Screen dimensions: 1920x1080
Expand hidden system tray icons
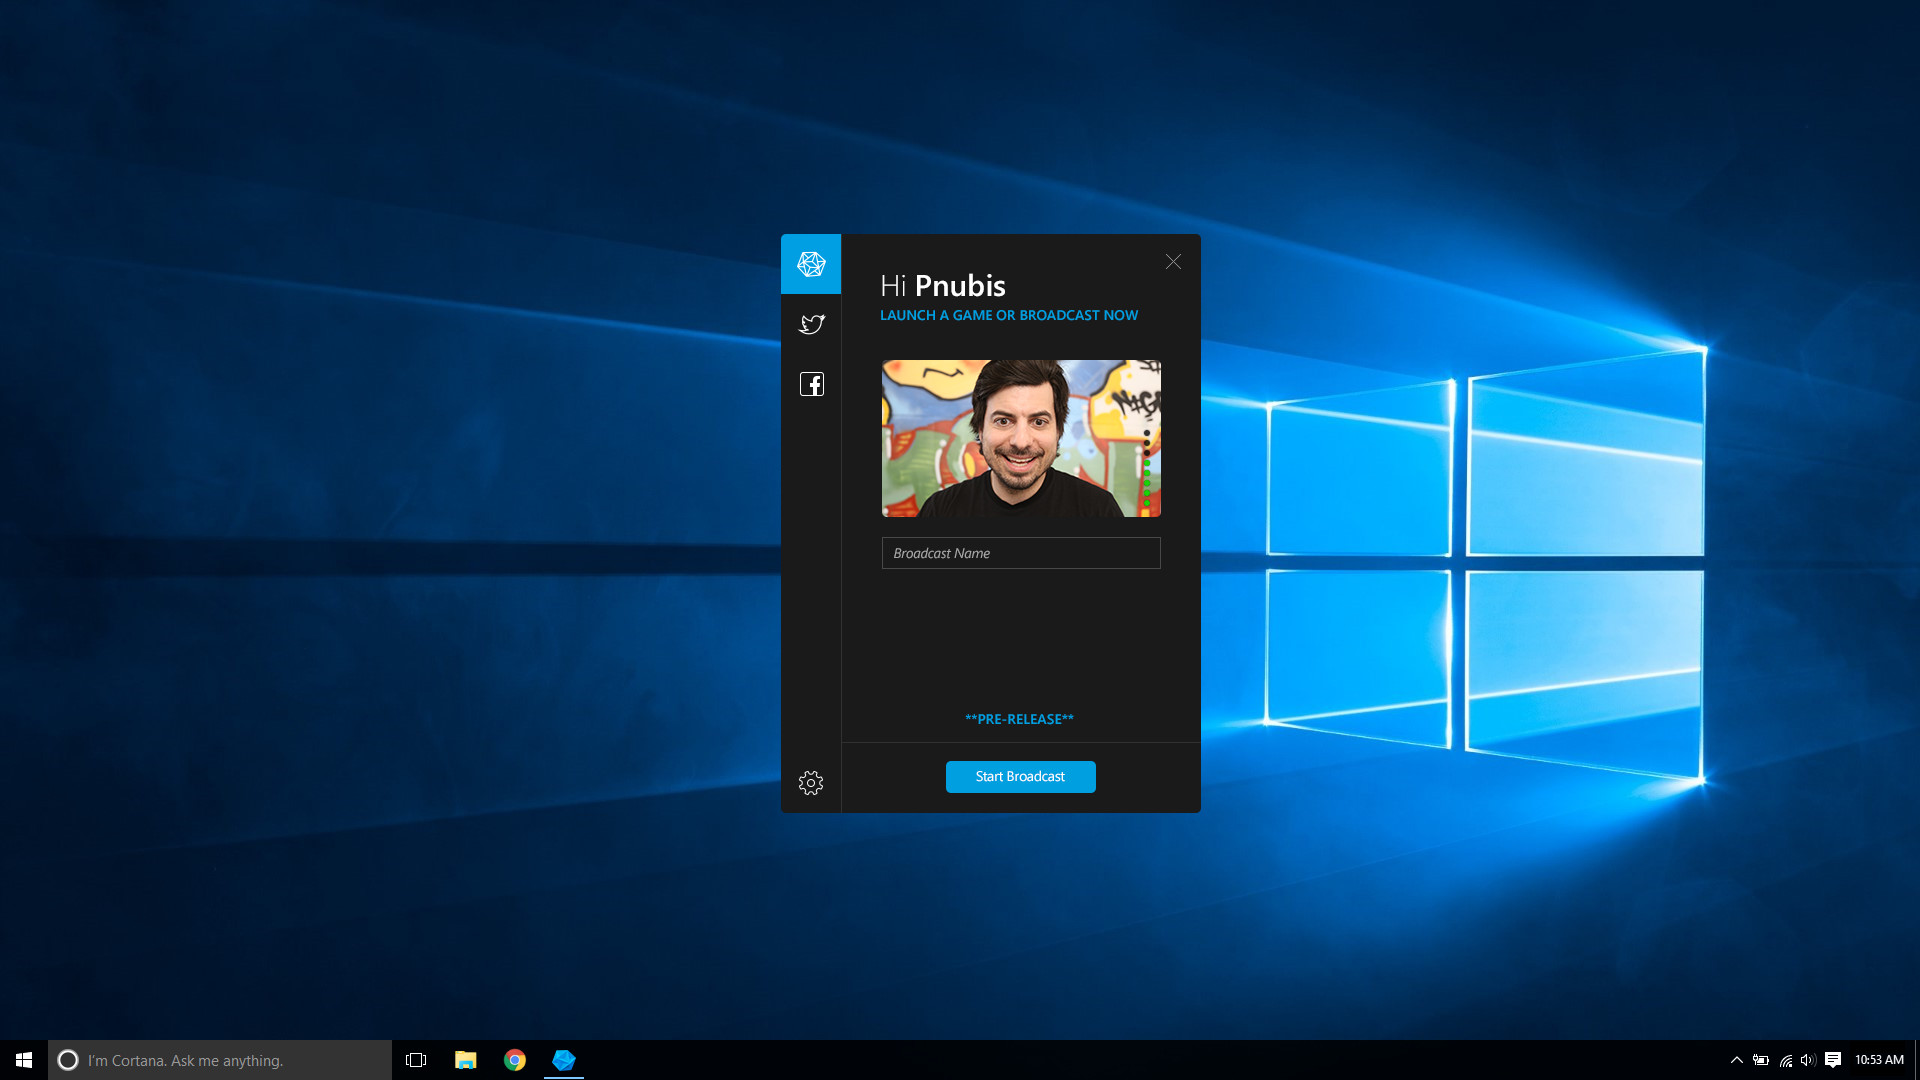click(1737, 1060)
